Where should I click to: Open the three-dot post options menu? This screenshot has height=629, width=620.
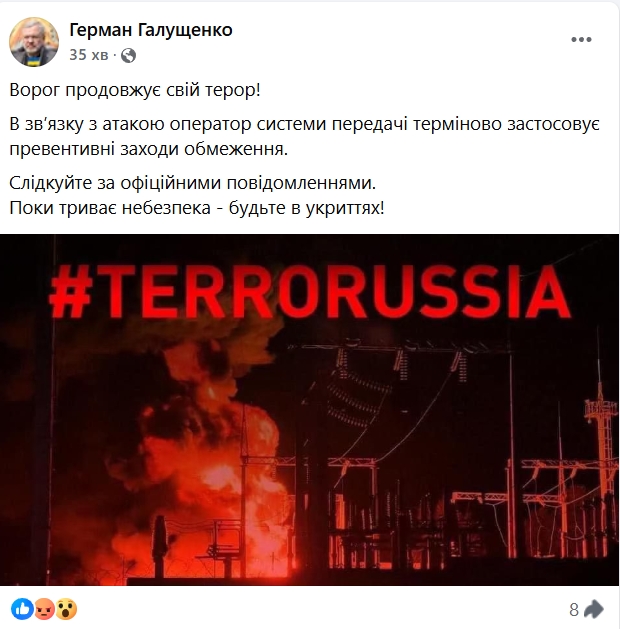581,39
